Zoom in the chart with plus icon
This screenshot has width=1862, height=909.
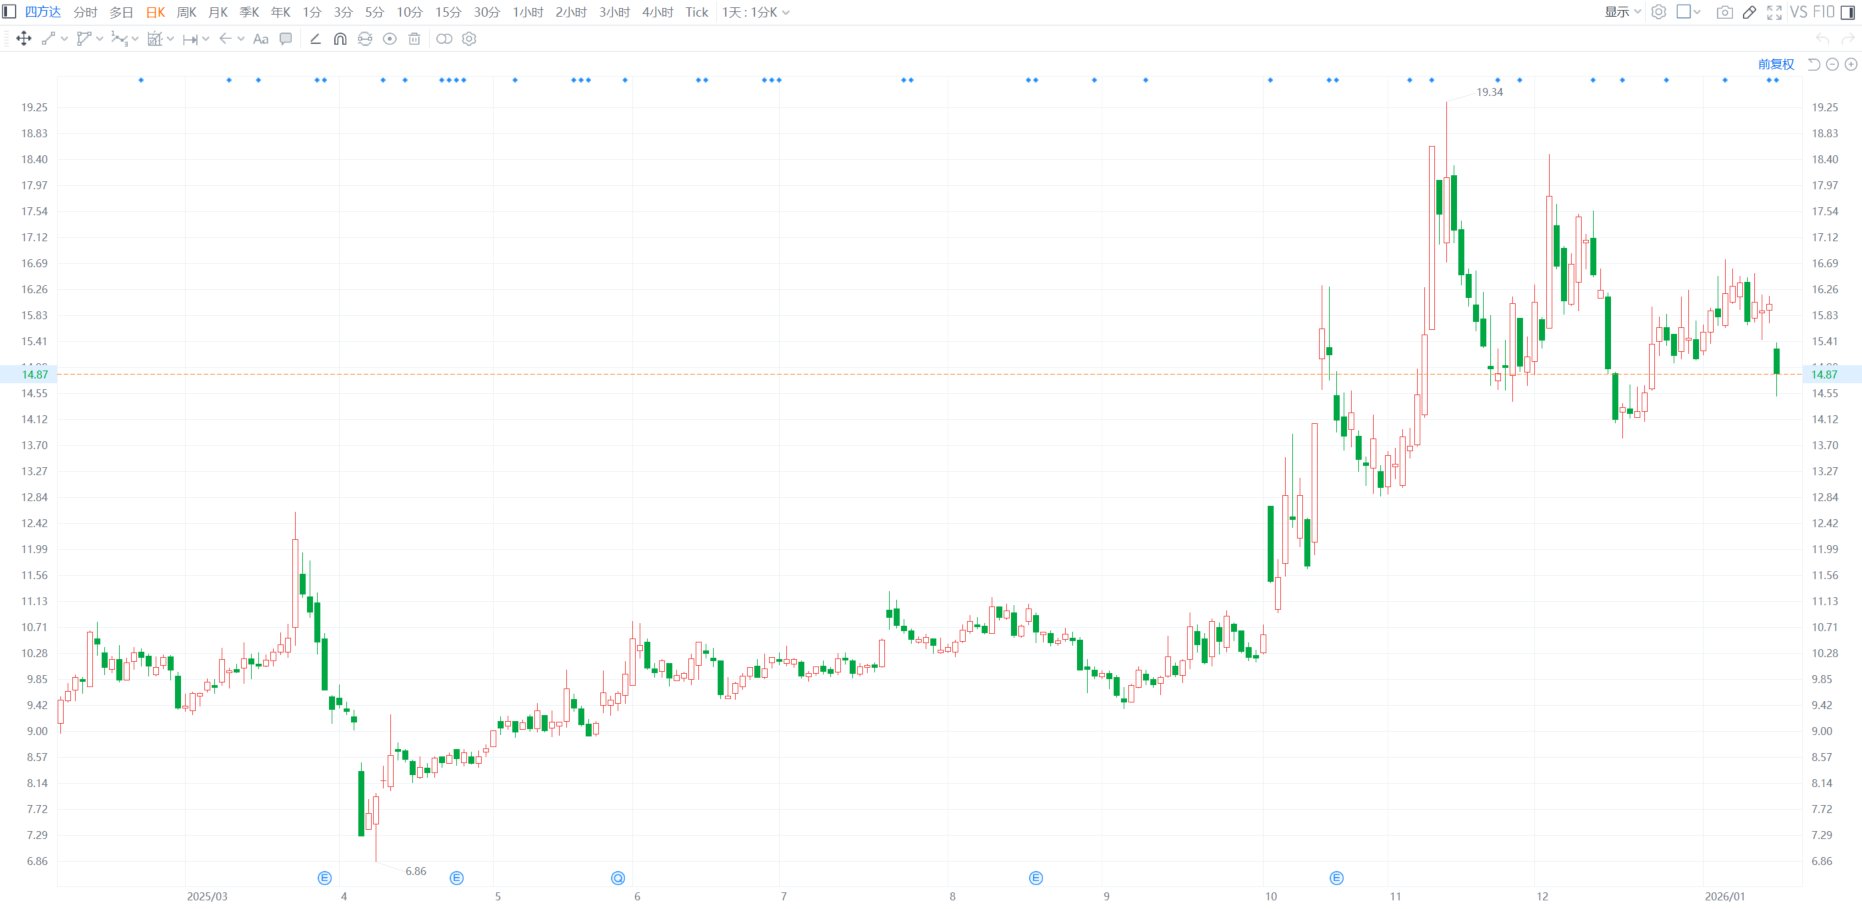1851,64
